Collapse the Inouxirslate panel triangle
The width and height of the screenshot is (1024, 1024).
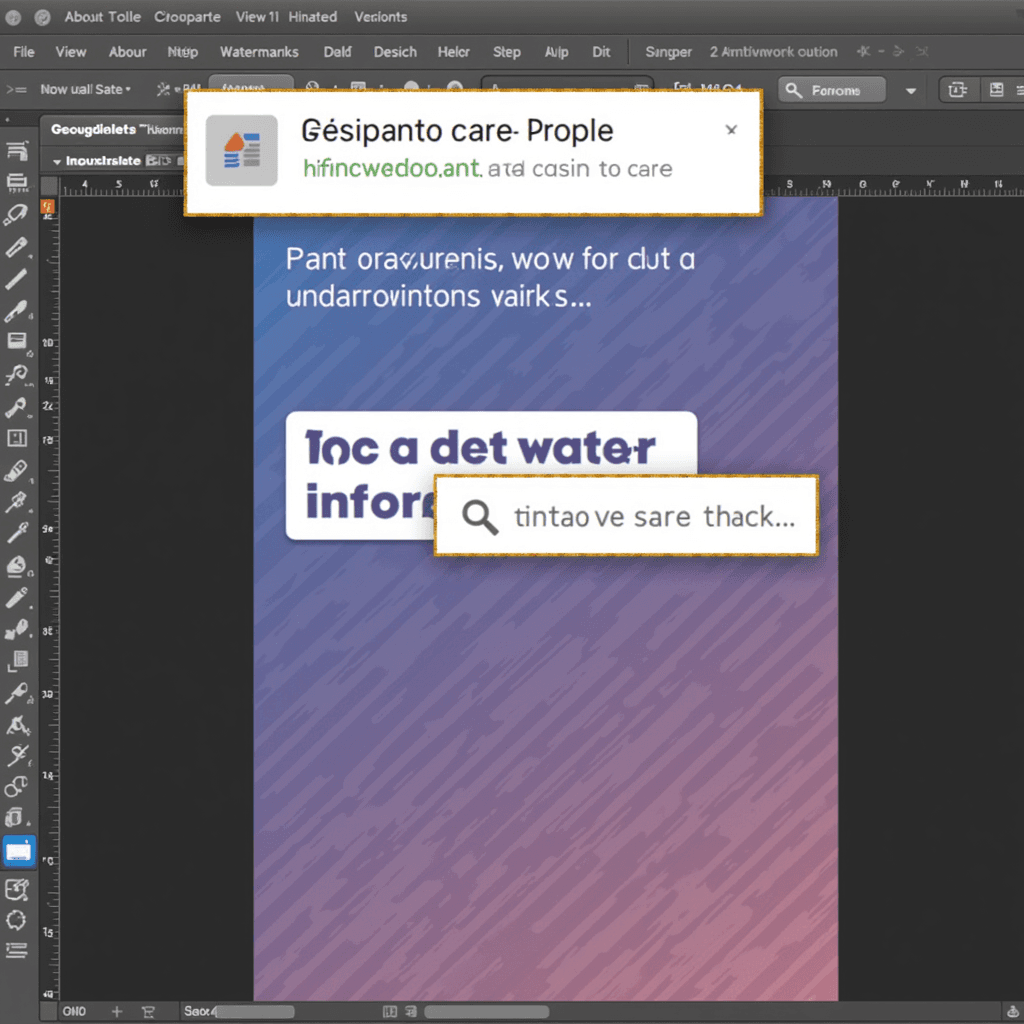click(x=55, y=161)
